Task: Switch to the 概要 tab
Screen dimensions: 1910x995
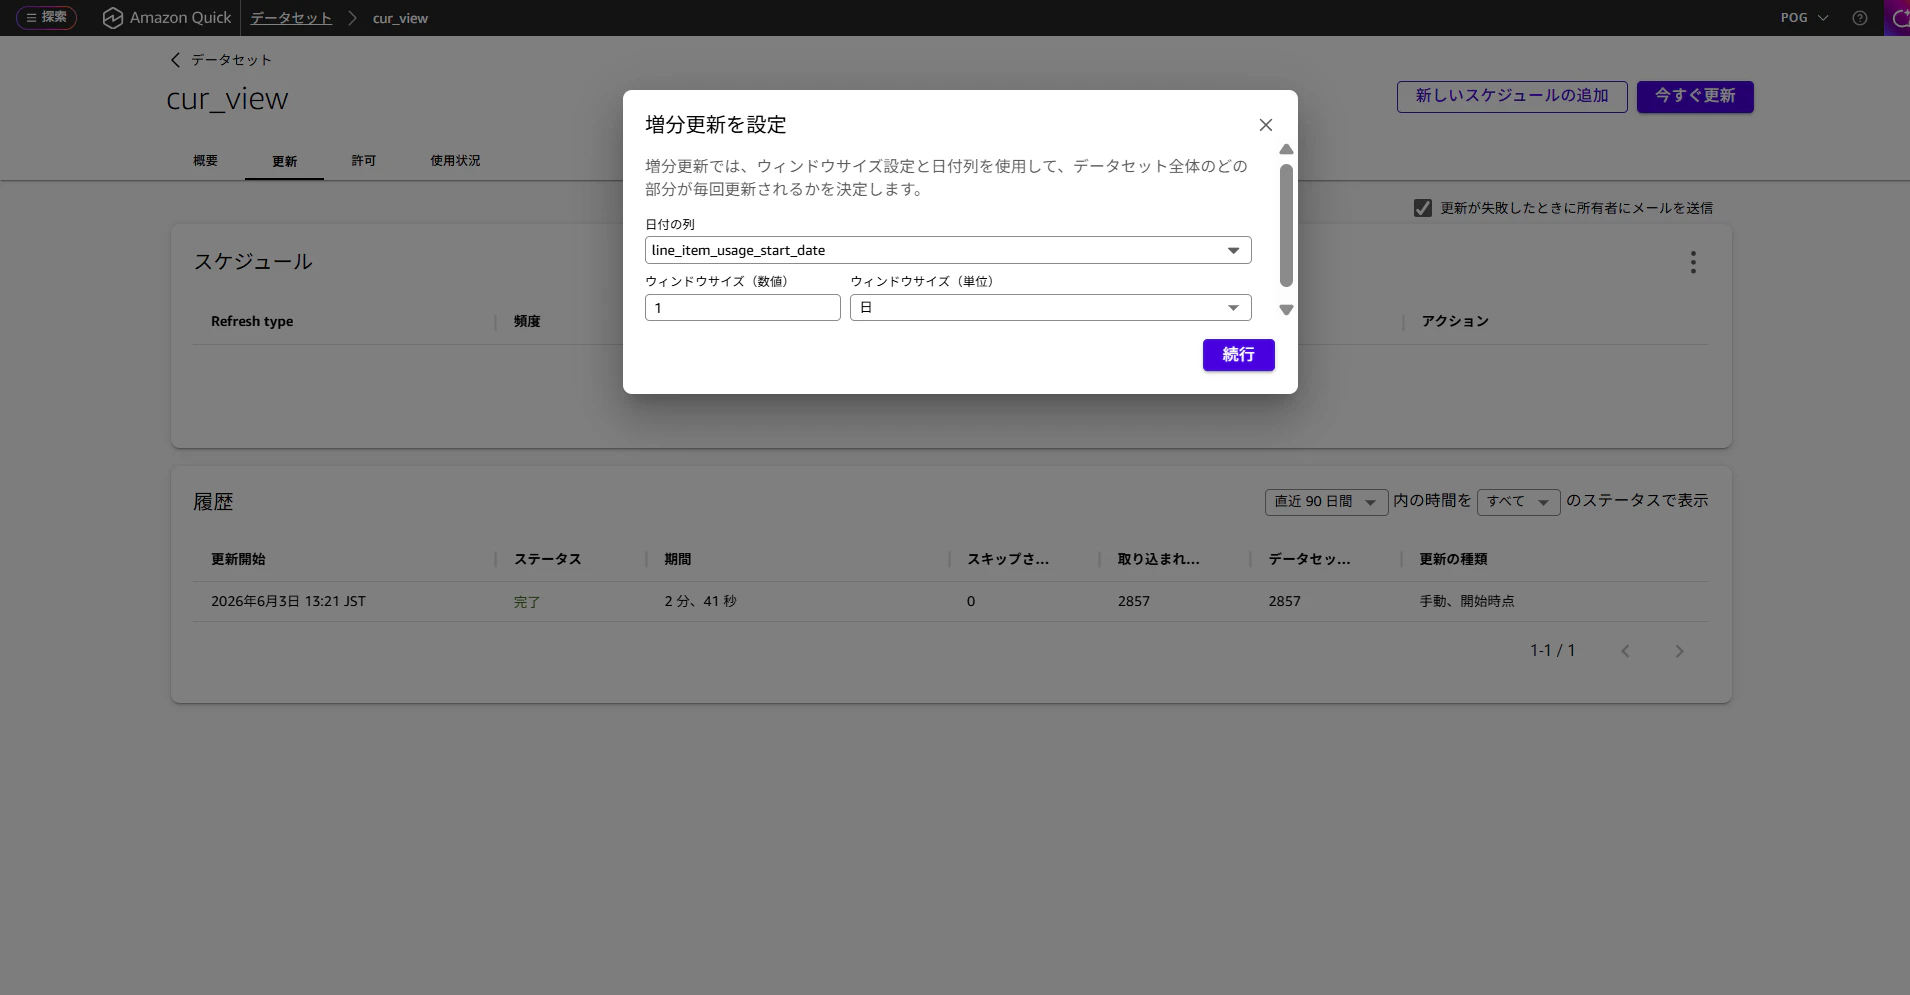Action: point(206,160)
